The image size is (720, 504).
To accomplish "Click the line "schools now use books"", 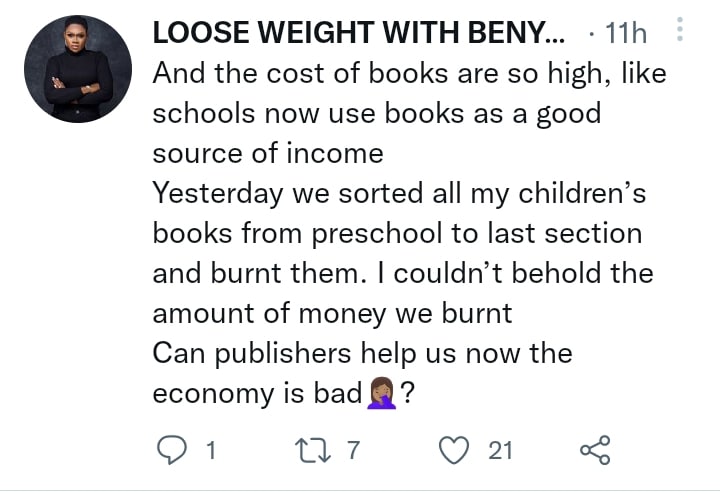I will (x=376, y=113).
